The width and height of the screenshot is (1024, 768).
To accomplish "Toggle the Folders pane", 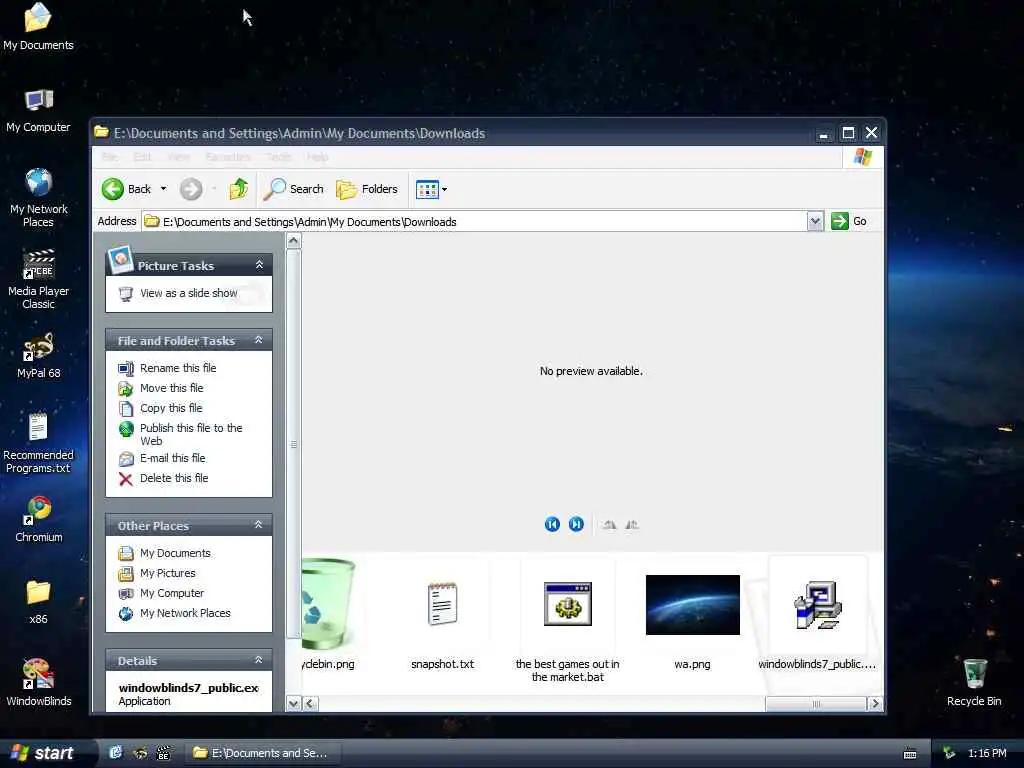I will tap(367, 189).
